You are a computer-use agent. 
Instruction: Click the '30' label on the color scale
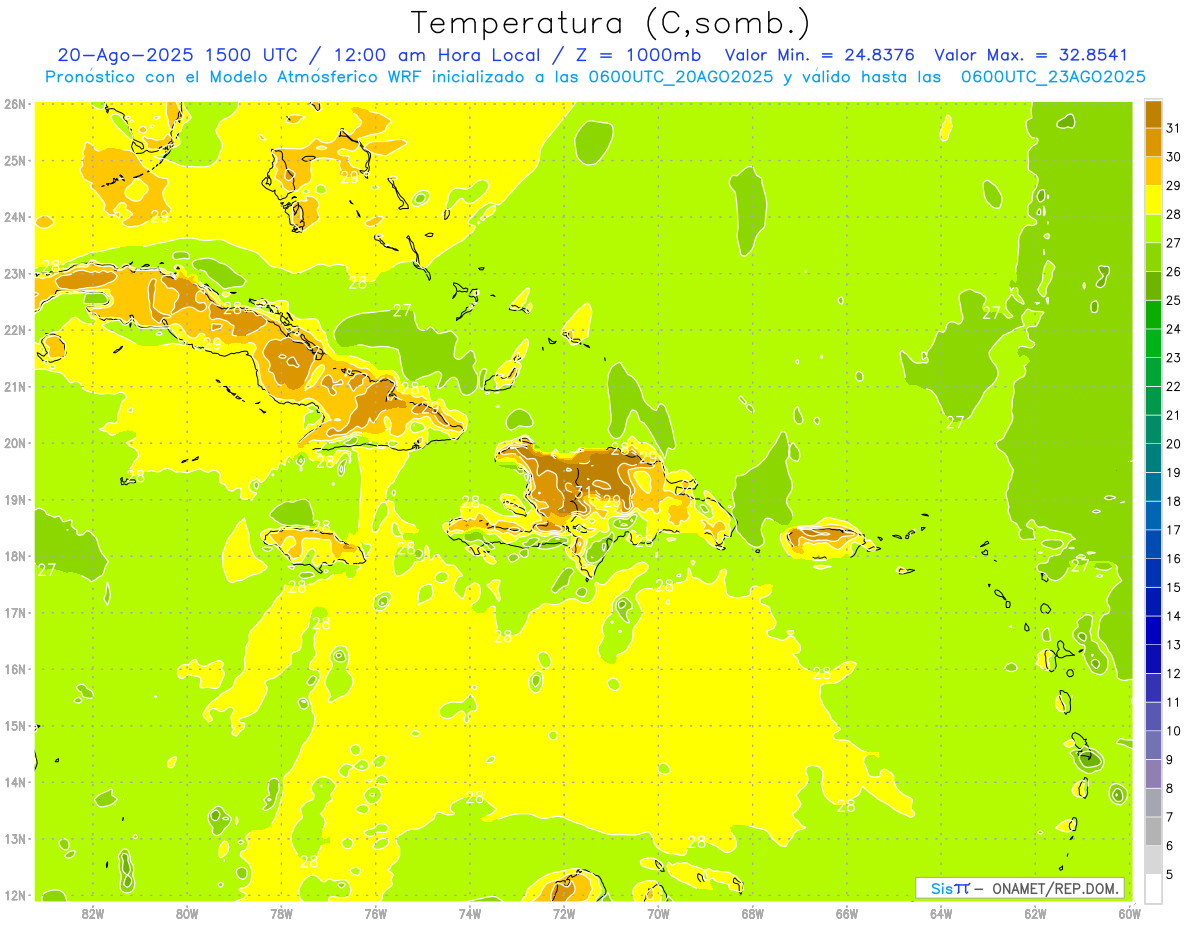[1173, 157]
